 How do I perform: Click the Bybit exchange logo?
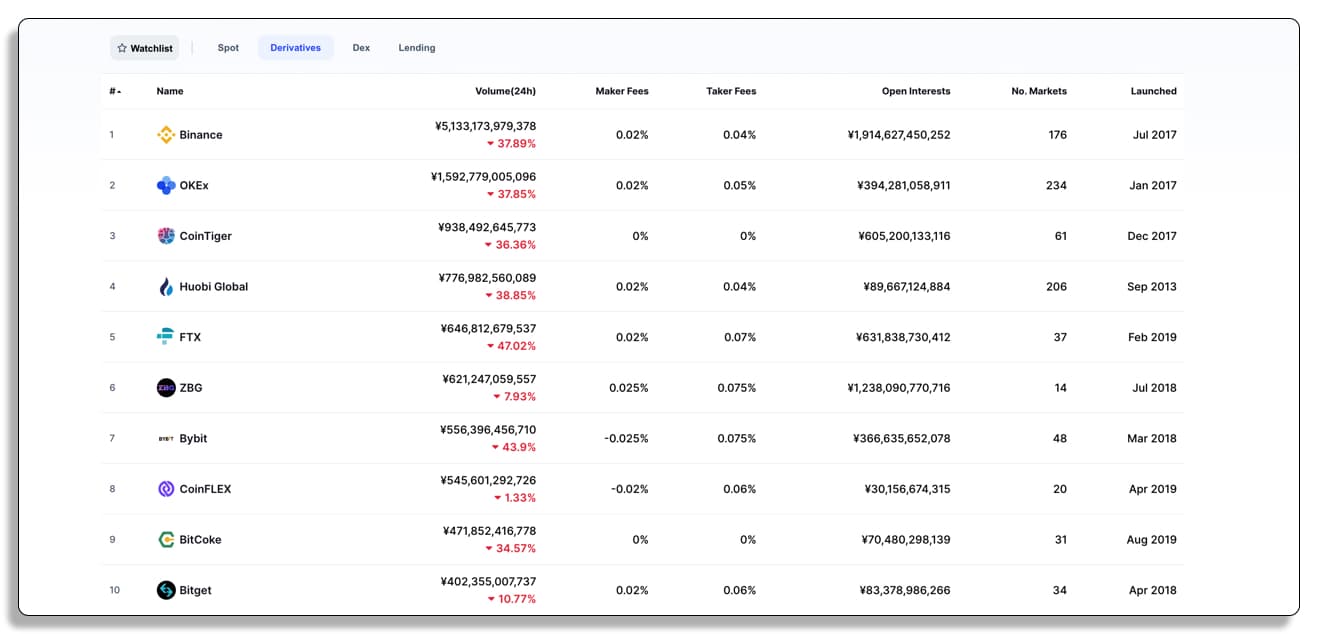[x=166, y=439]
